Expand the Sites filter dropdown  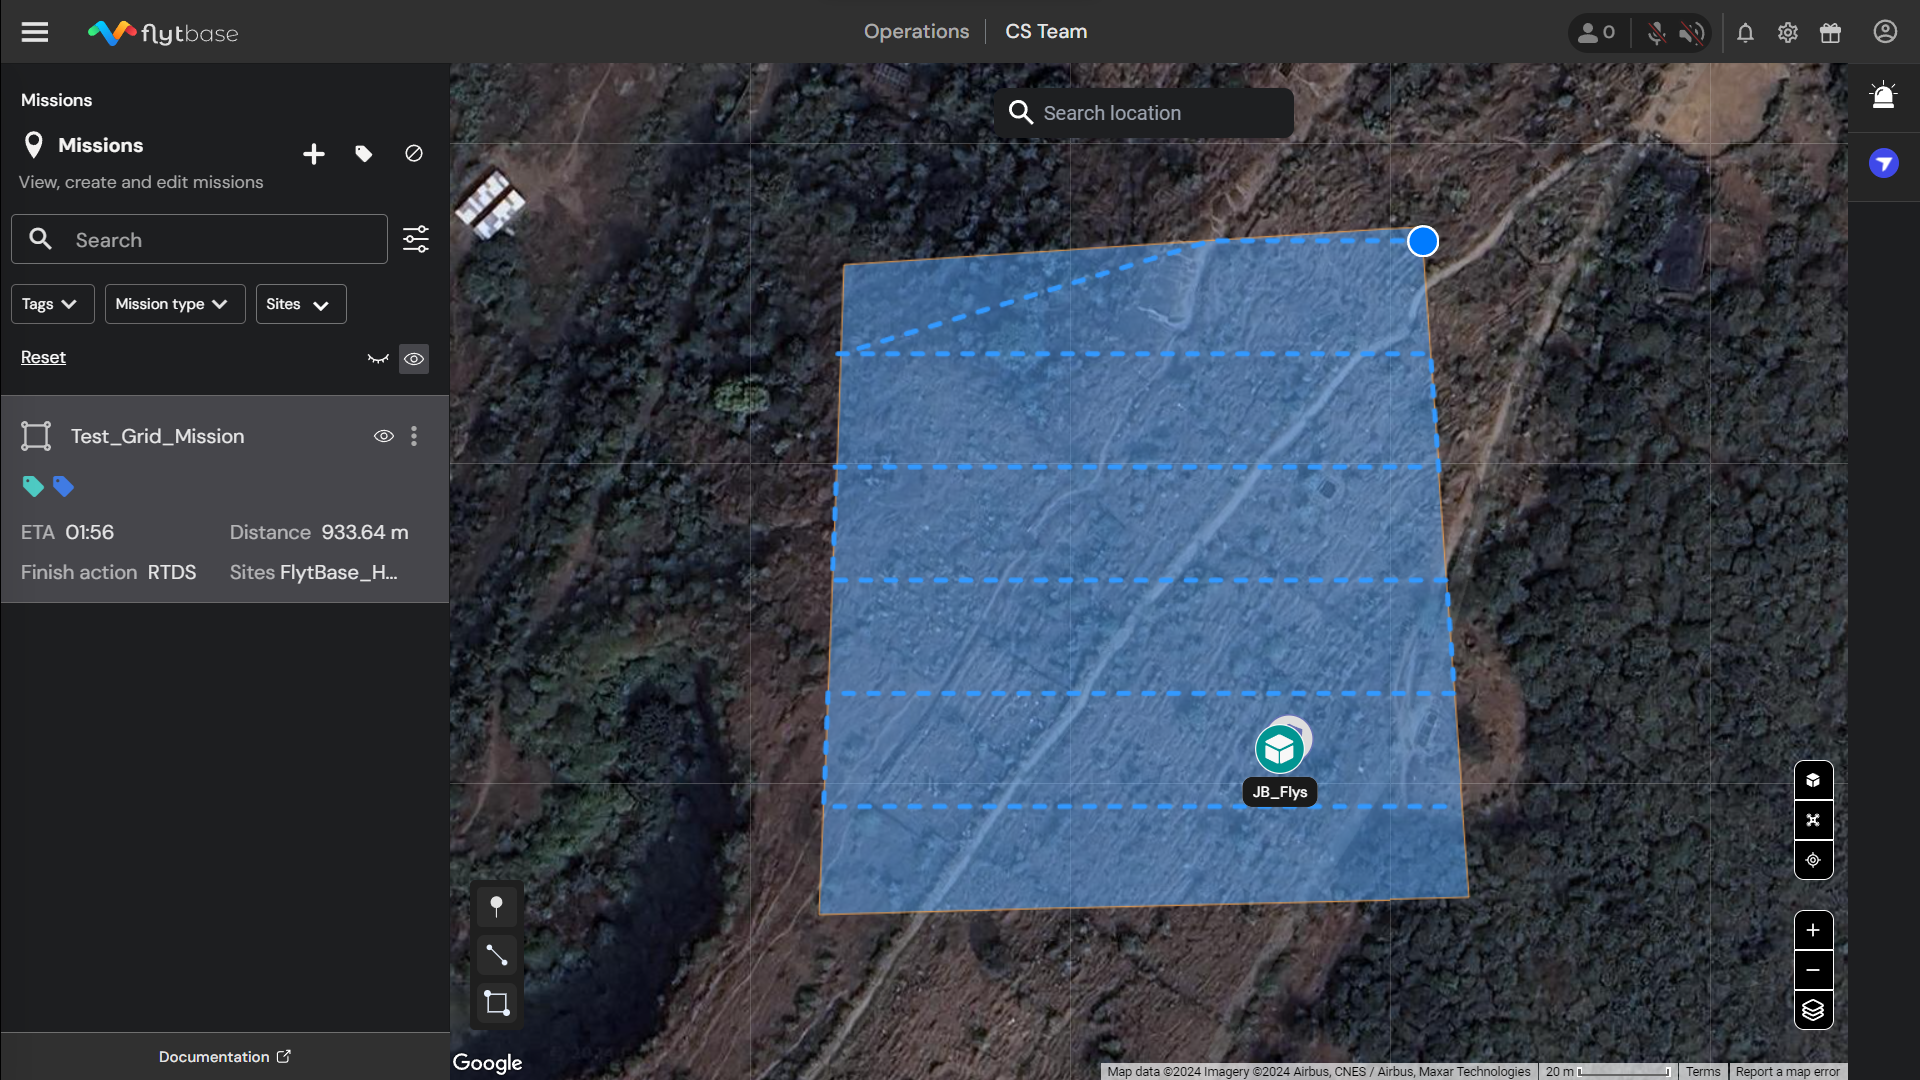(300, 304)
